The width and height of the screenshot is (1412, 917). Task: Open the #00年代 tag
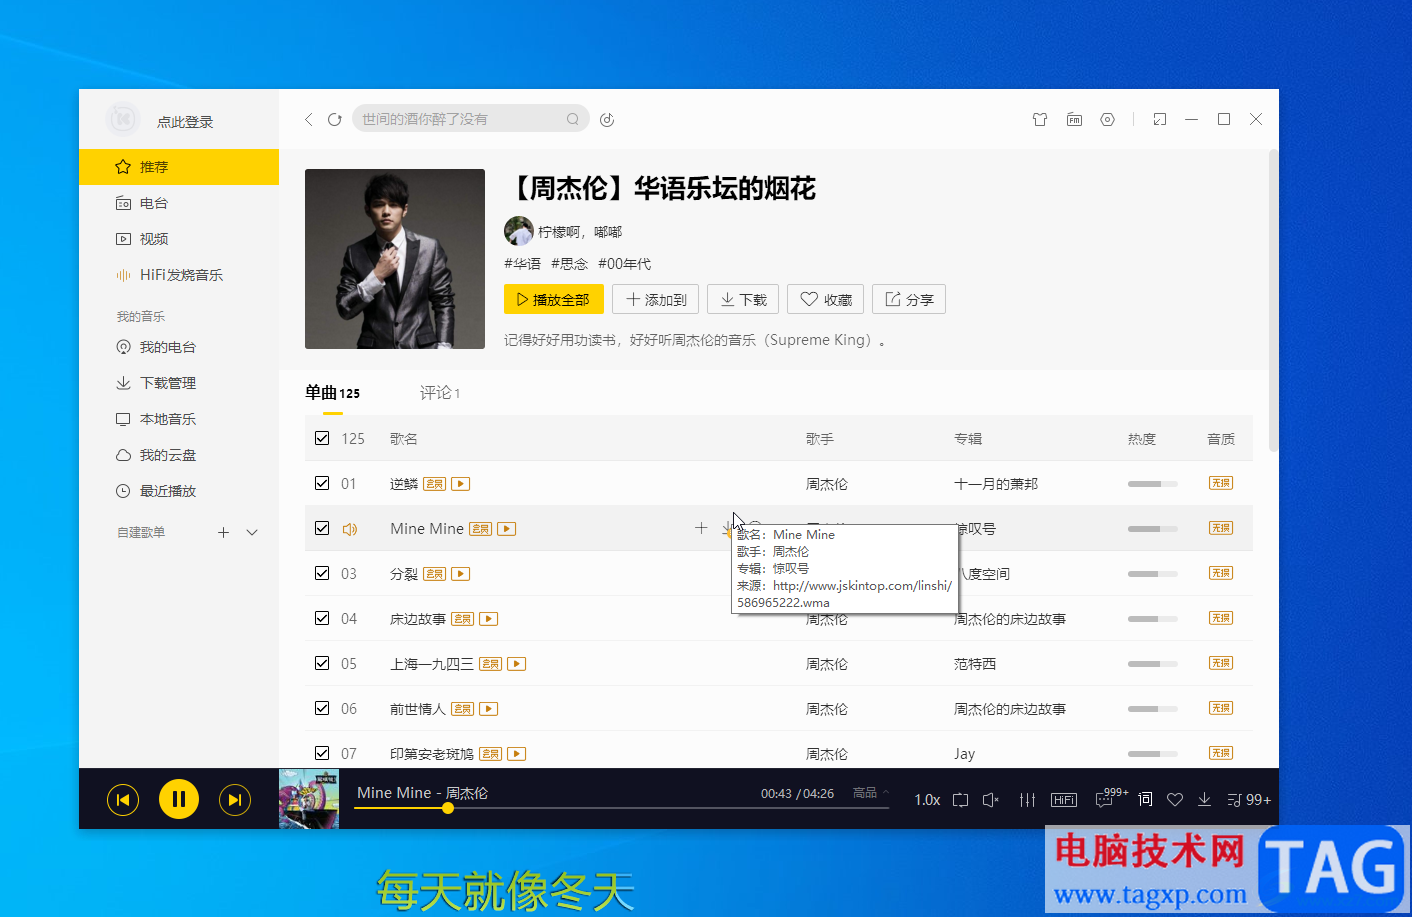click(x=624, y=264)
